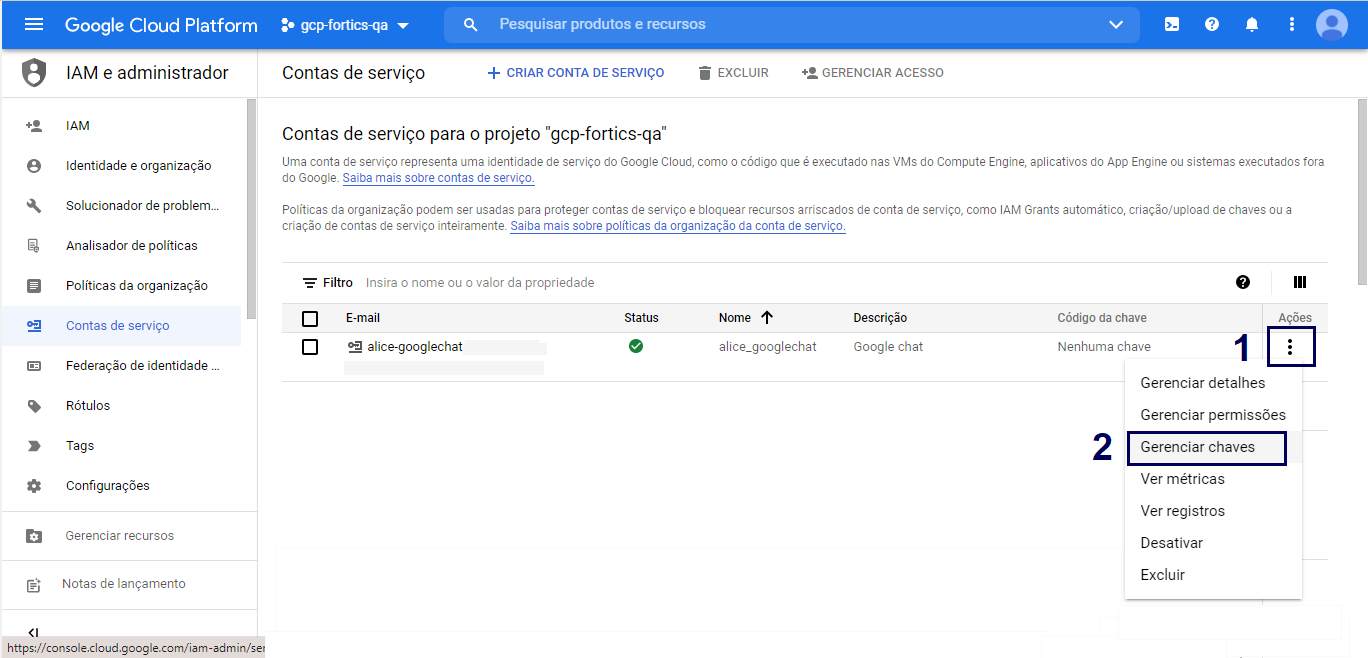Screen dimensions: 1368x658
Task: Choose Excluir from context menu
Action: click(x=1213, y=575)
